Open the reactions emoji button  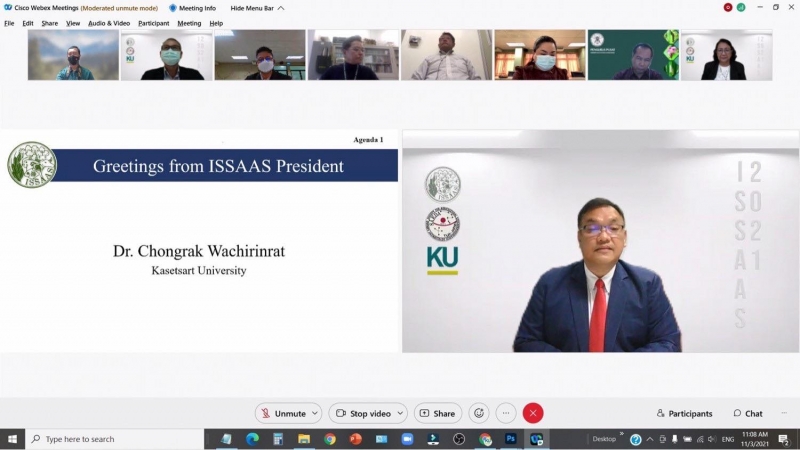(479, 413)
